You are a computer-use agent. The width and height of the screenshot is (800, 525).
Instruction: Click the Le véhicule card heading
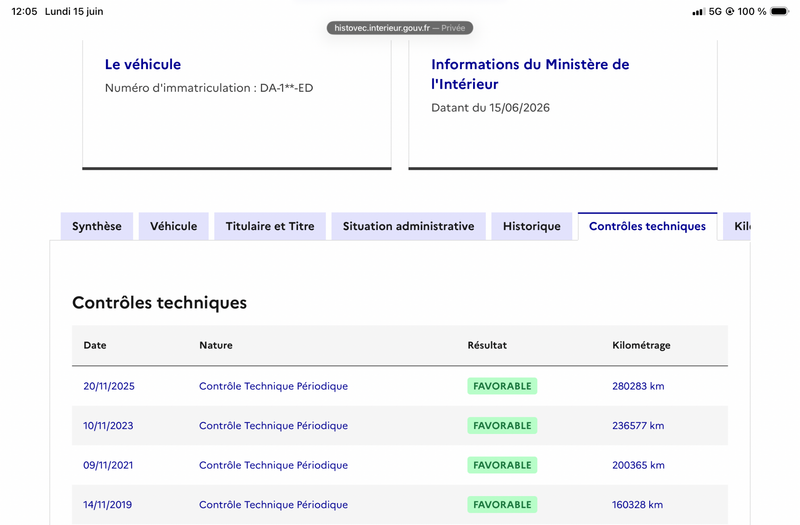tap(143, 64)
